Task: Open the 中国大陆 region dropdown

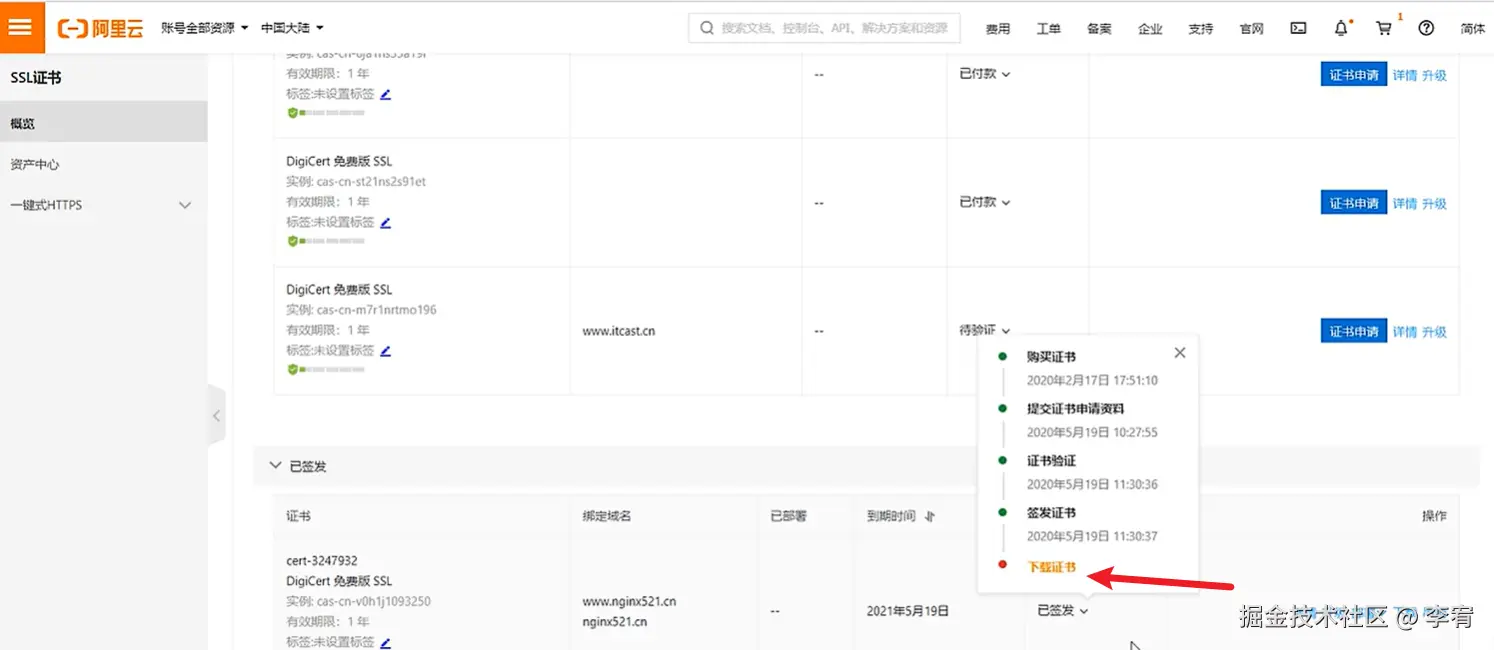Action: [292, 28]
